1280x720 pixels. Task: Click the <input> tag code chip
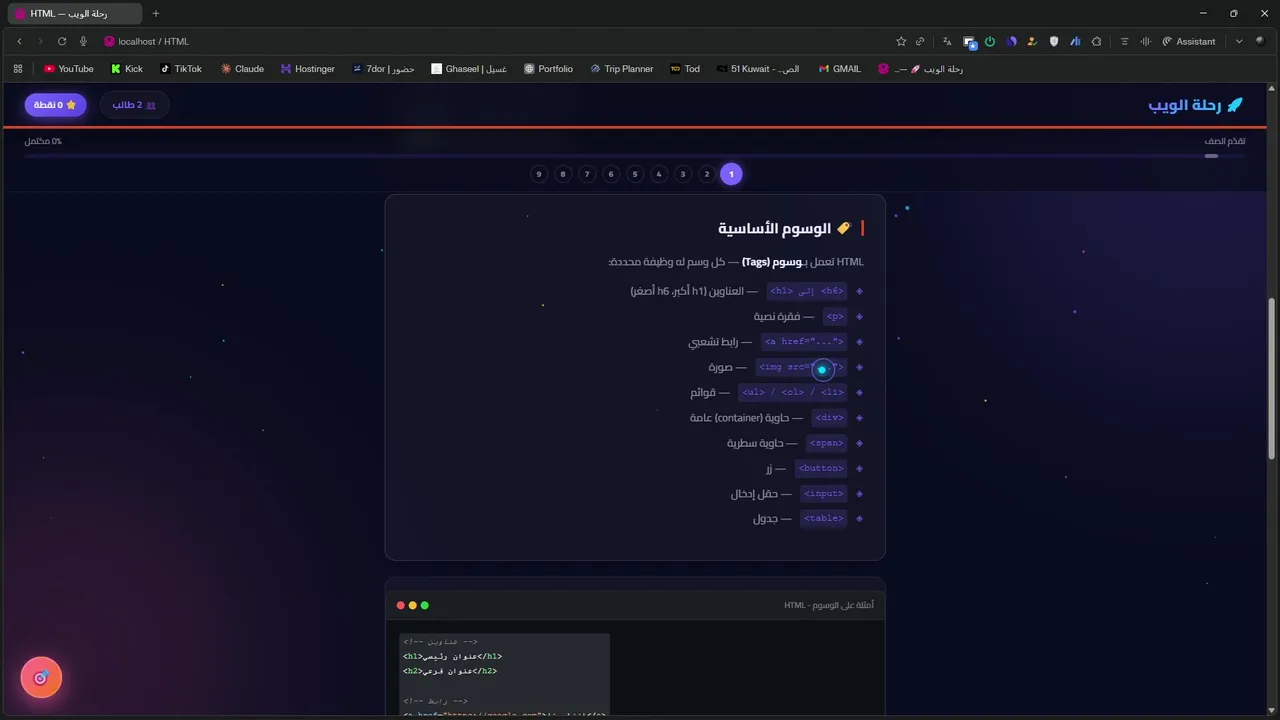pos(824,493)
